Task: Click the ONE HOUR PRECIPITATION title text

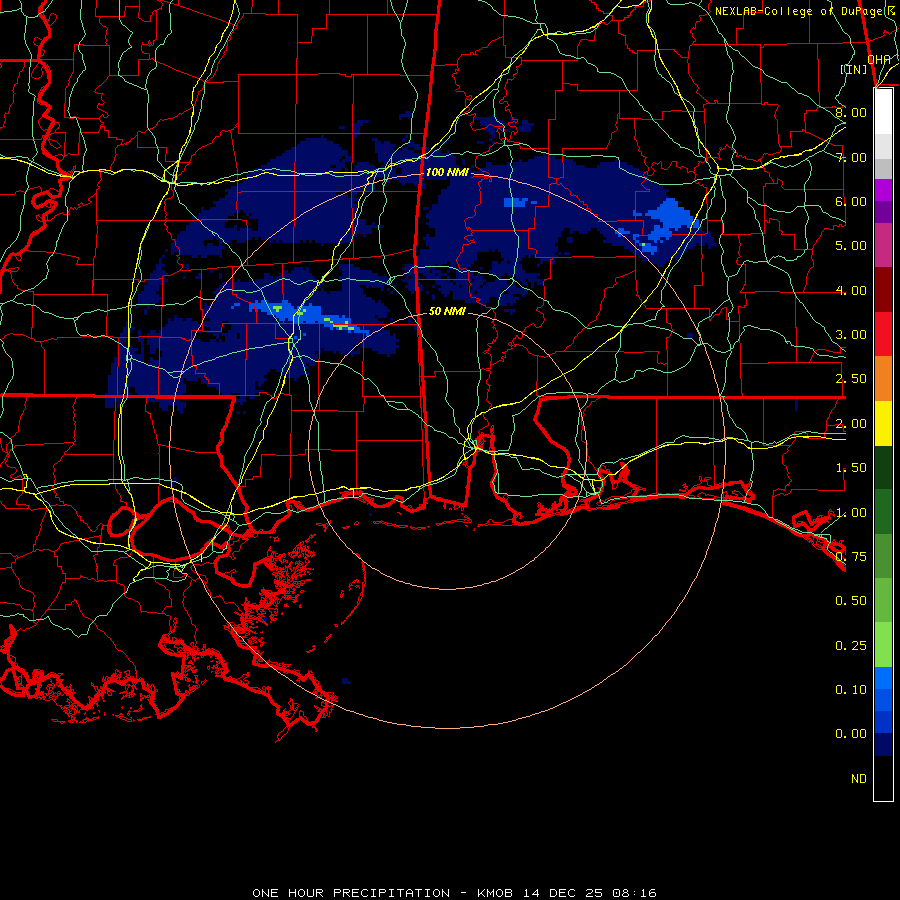Action: click(x=351, y=893)
